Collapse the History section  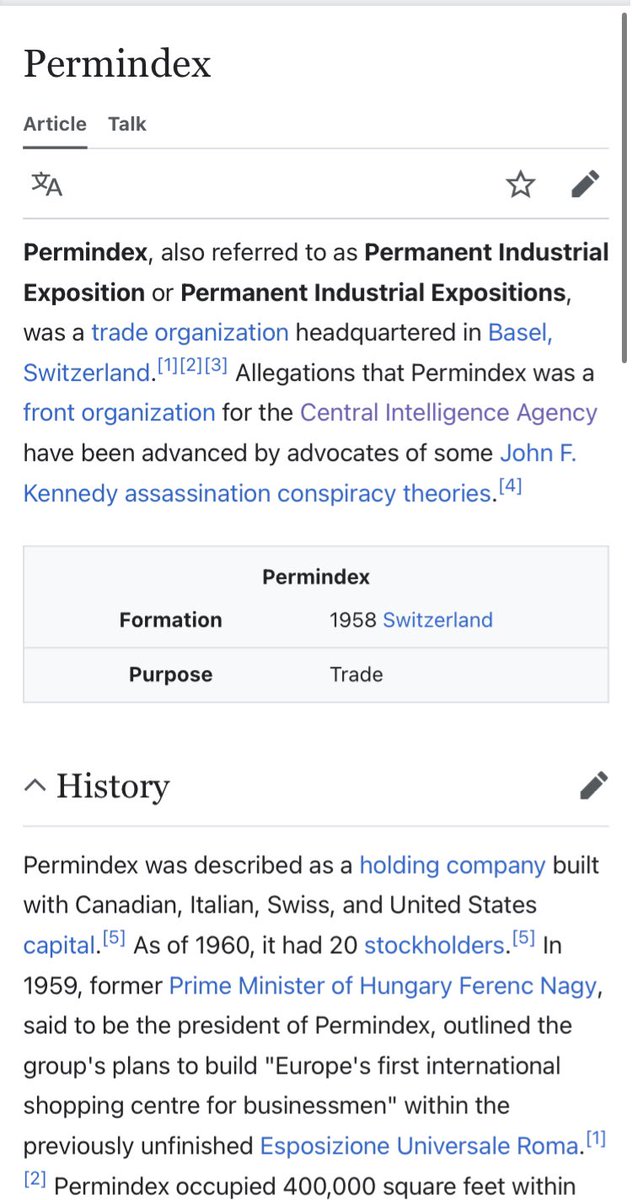point(34,787)
